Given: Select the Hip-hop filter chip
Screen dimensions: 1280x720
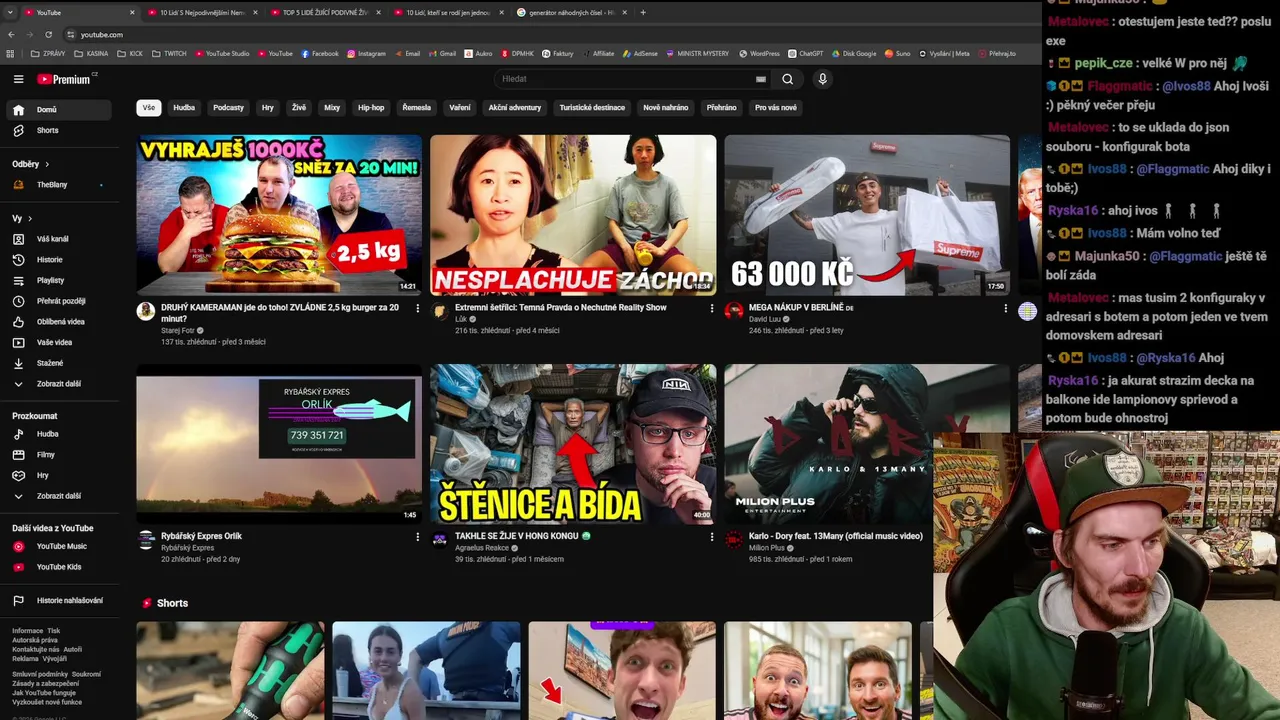Looking at the screenshot, I should 371,107.
